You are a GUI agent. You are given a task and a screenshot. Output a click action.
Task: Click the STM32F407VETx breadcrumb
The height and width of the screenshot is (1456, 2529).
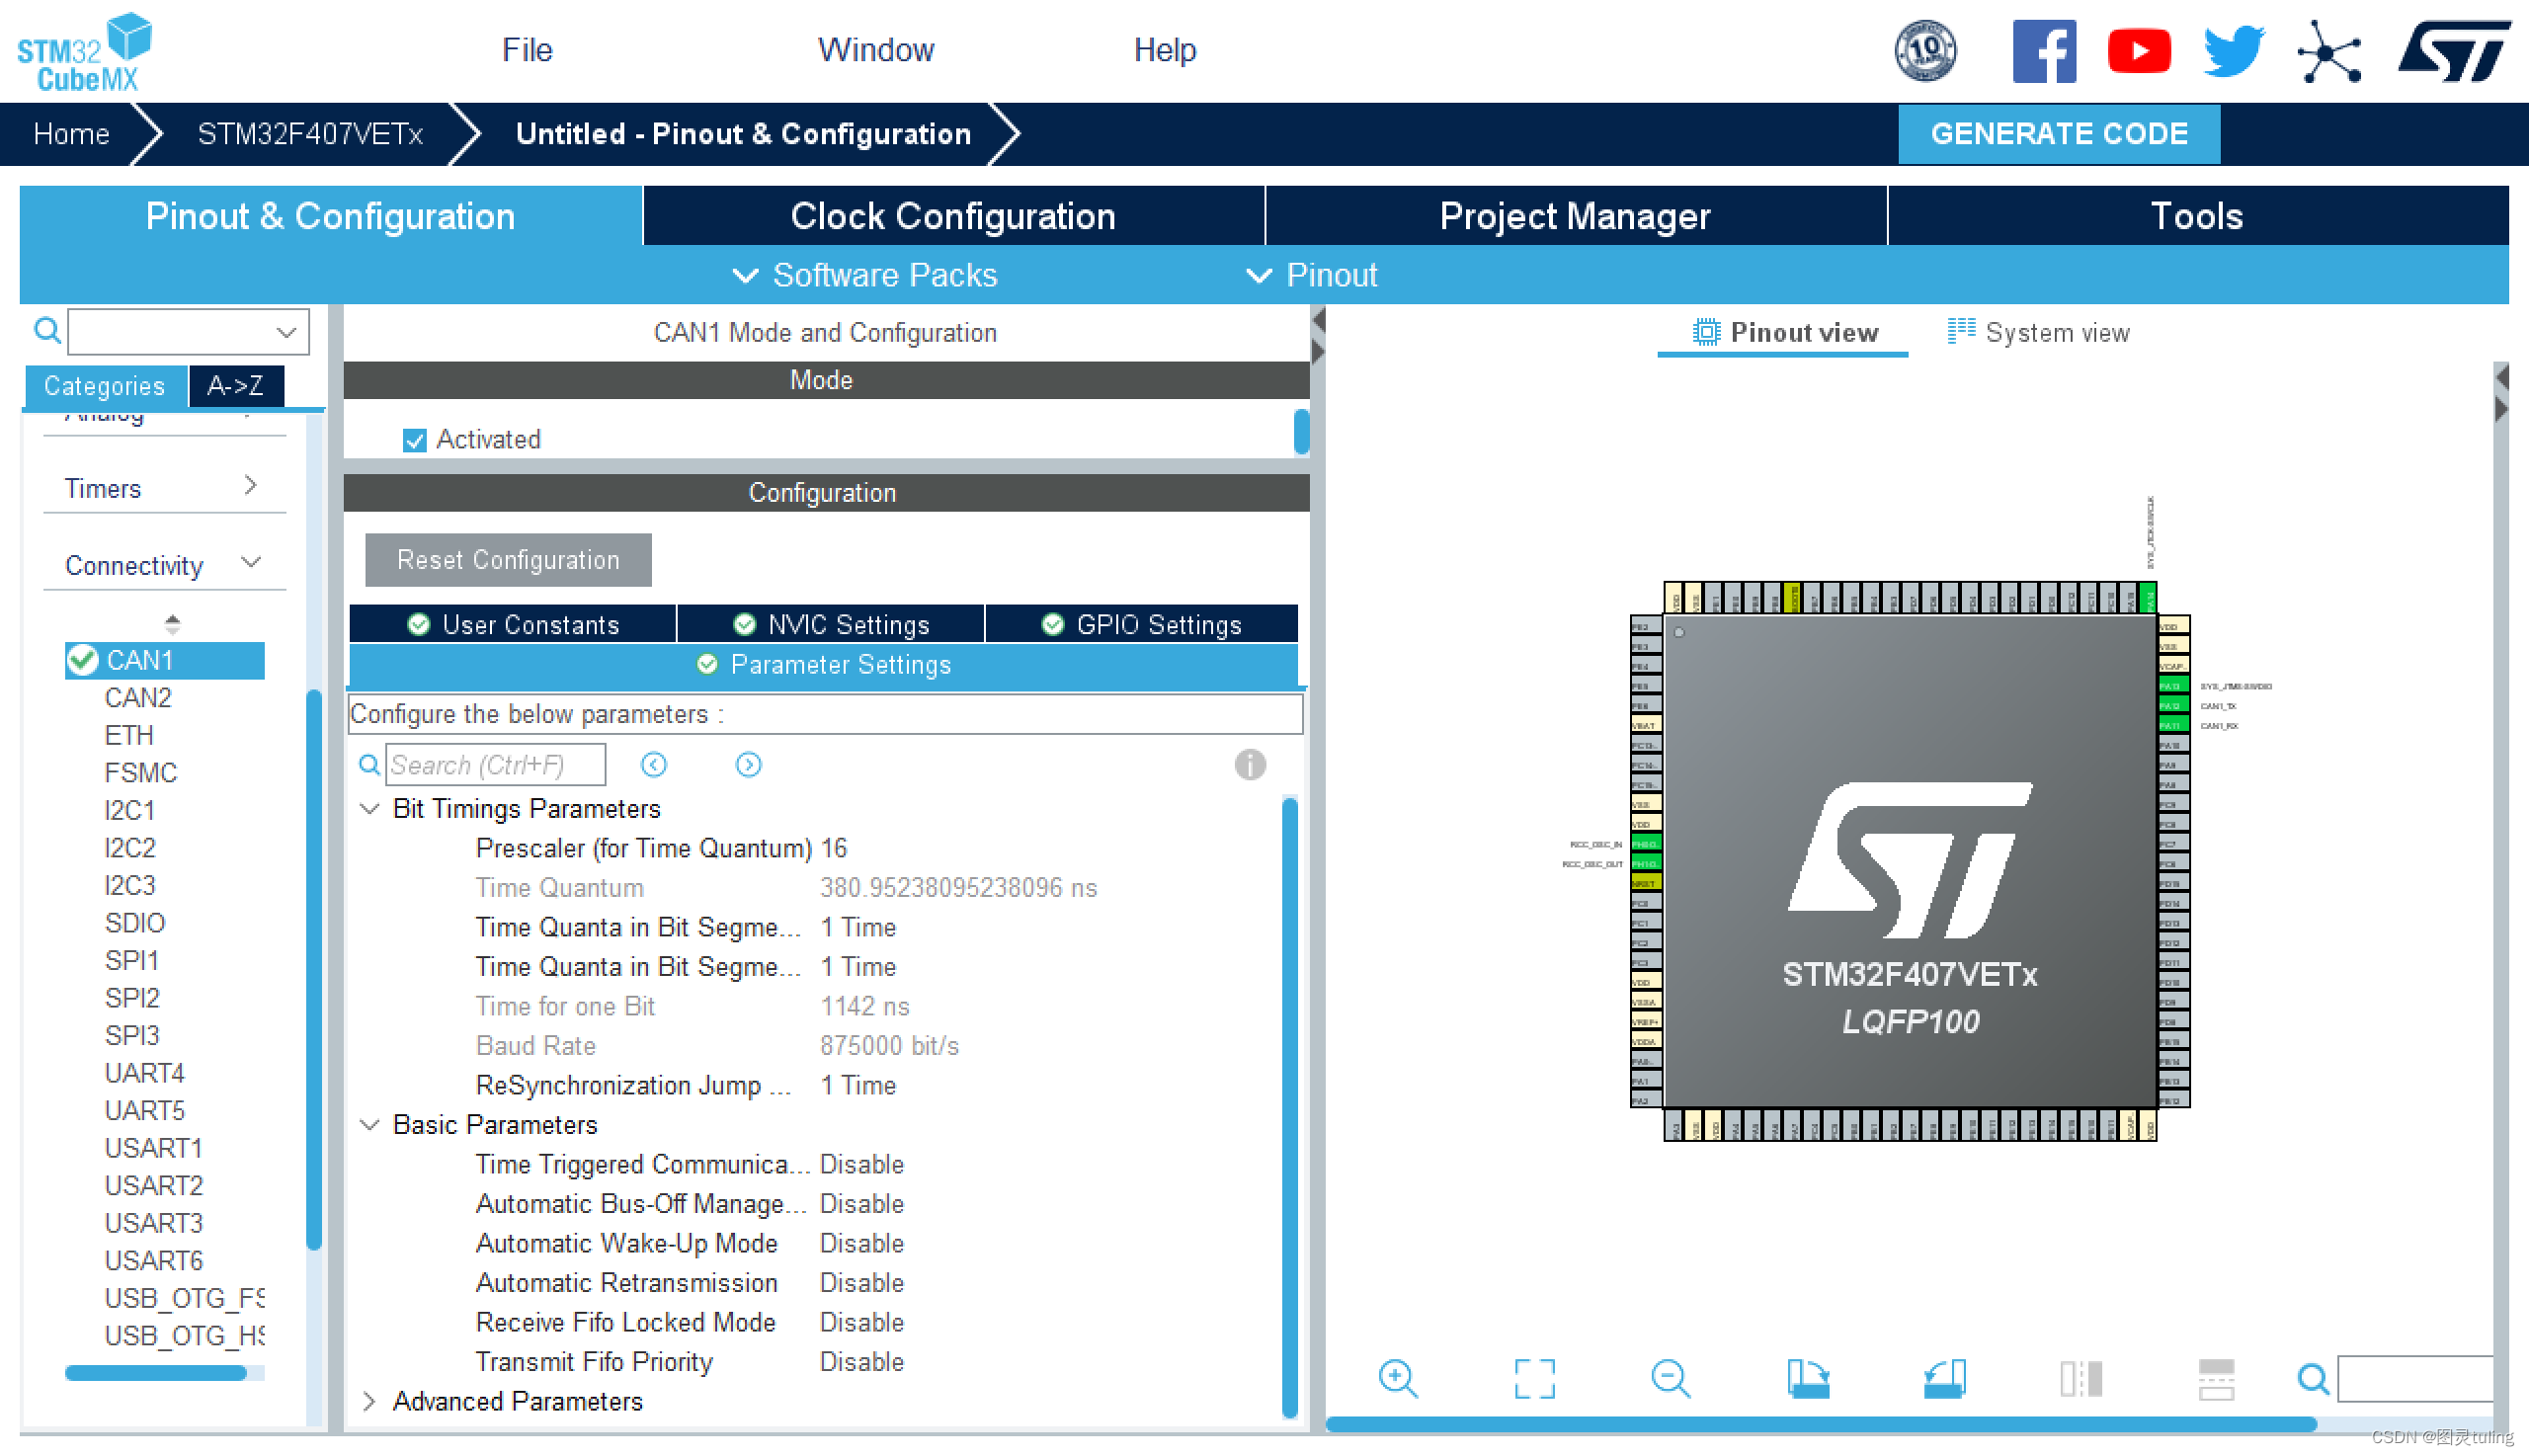(310, 133)
